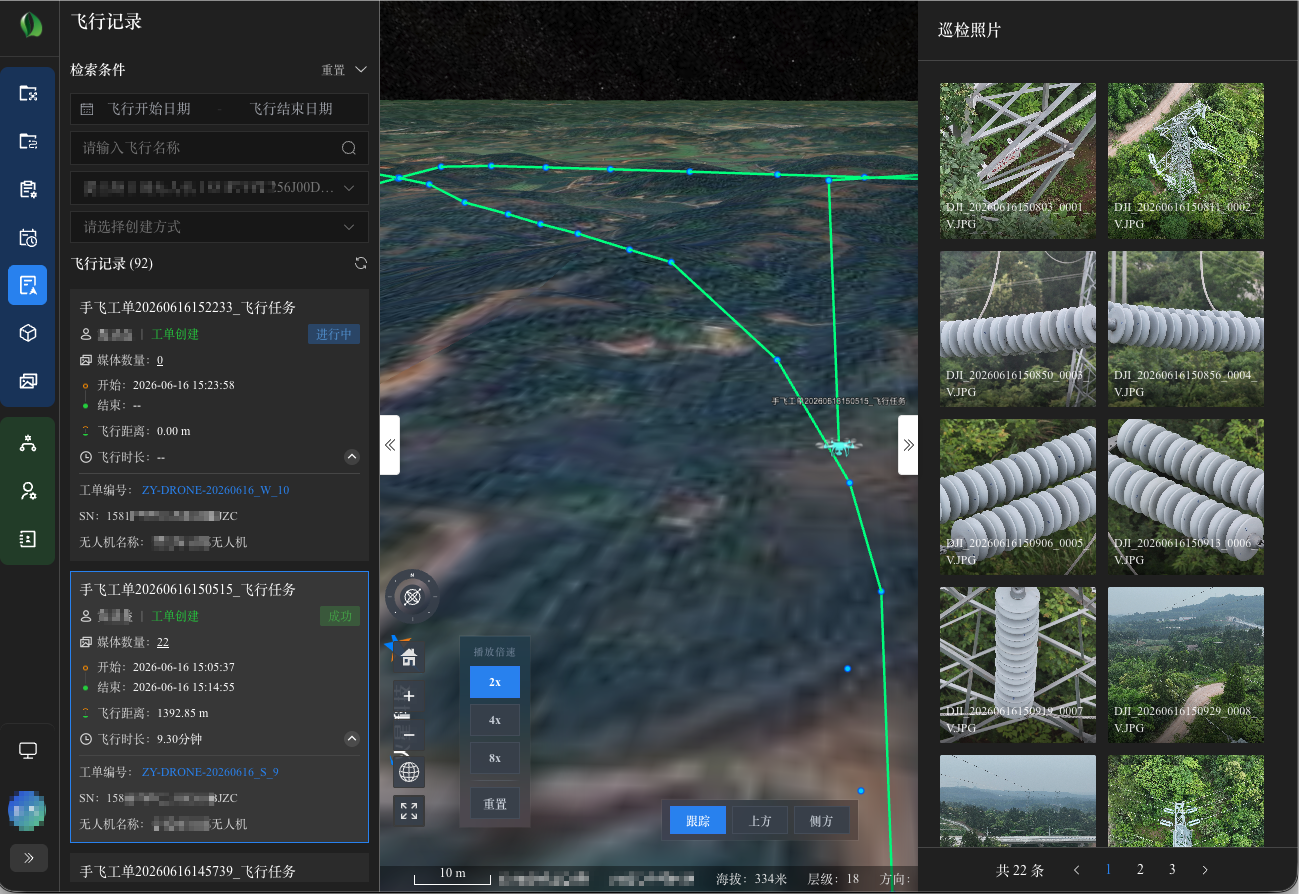Screen dimensions: 1299x894
Task: Select the 侧方 camera view mode
Action: [822, 821]
